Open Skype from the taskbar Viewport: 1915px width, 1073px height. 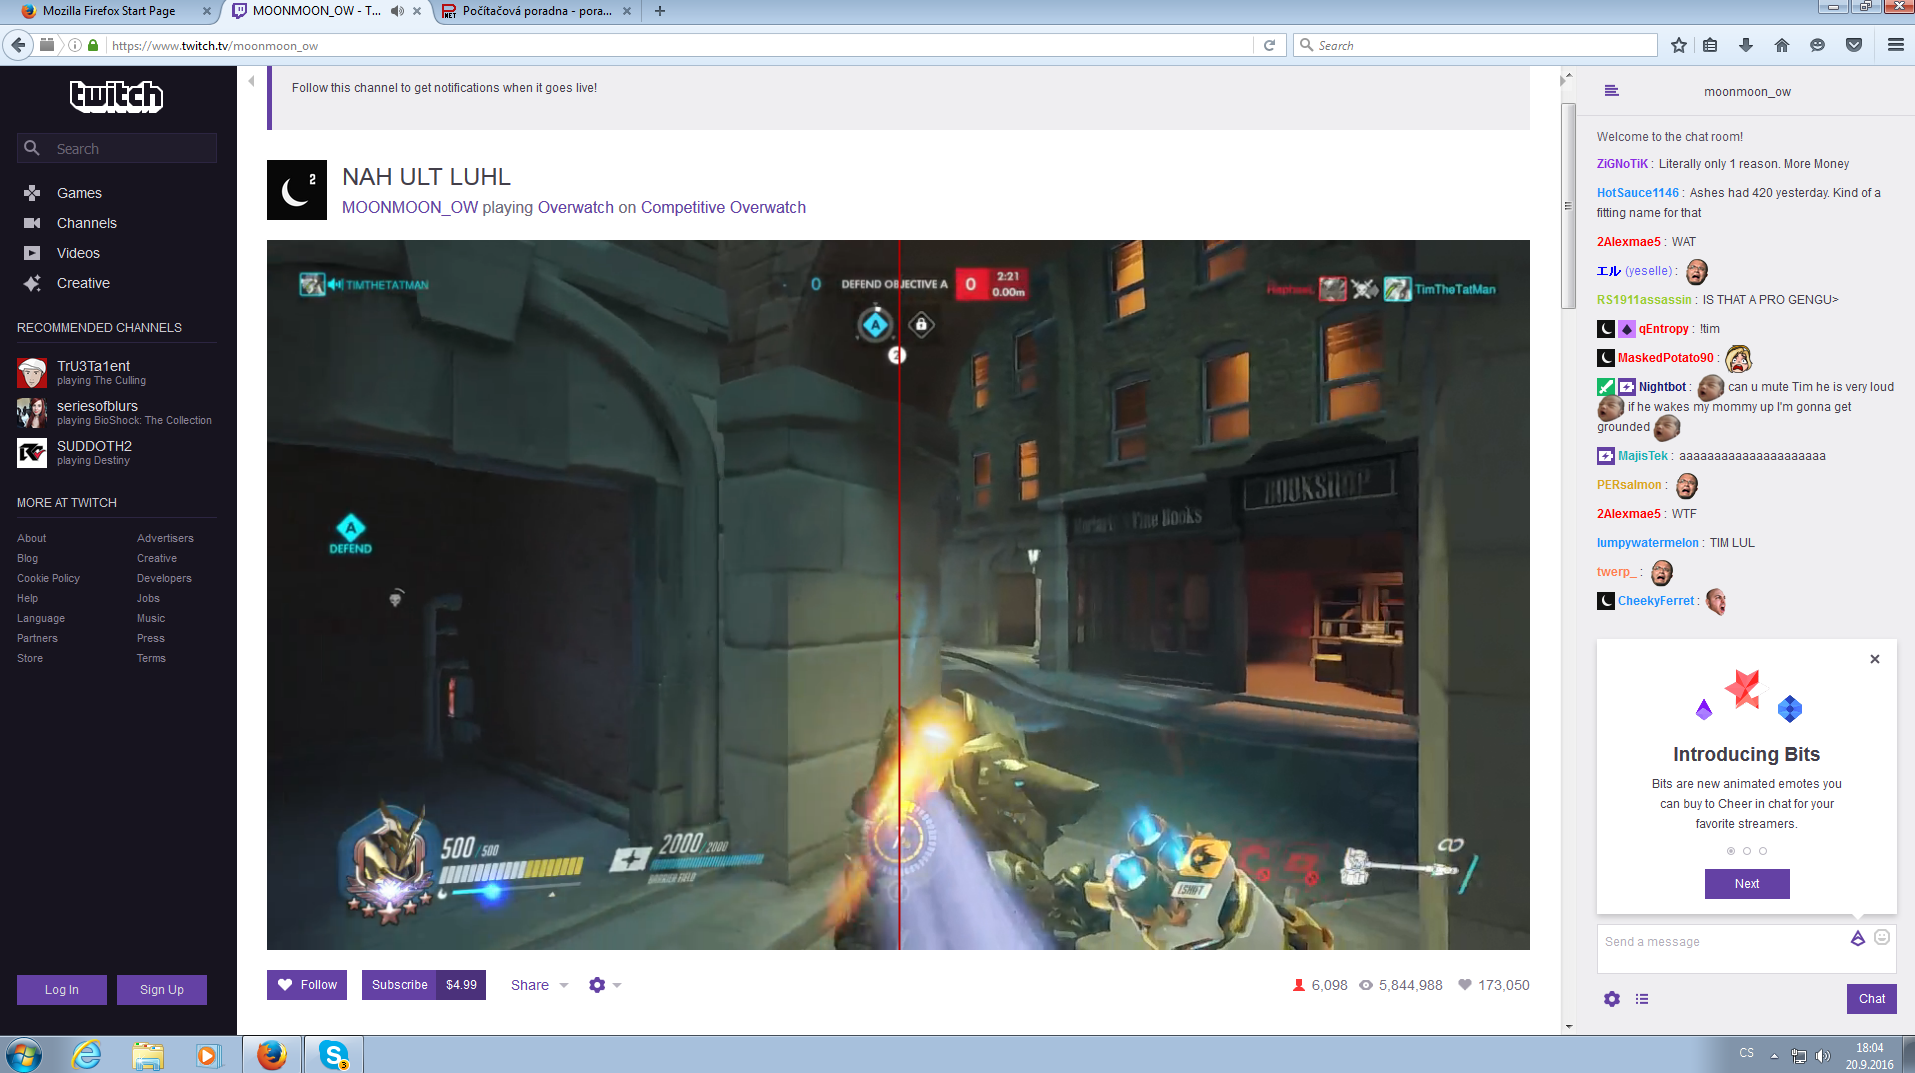[x=334, y=1054]
